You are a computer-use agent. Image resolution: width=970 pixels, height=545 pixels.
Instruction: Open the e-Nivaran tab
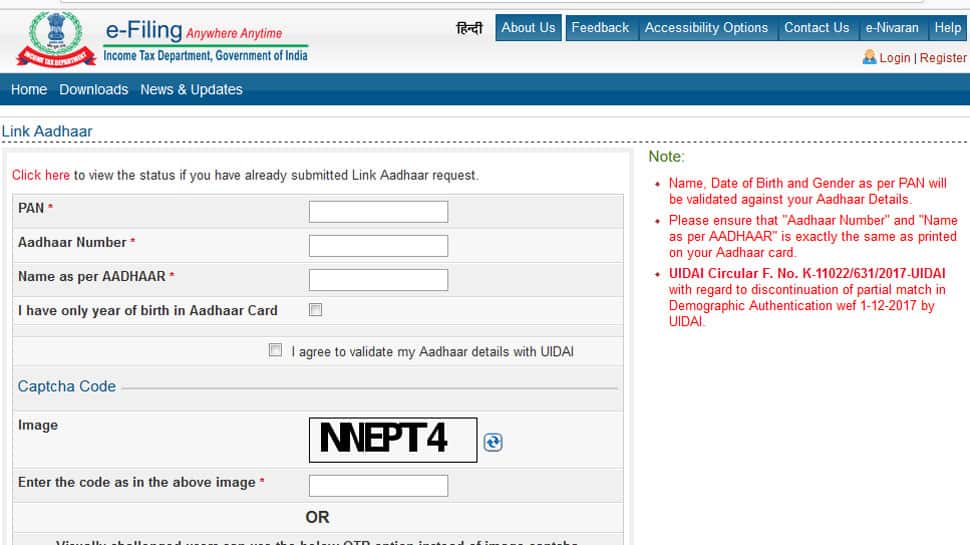(x=891, y=28)
